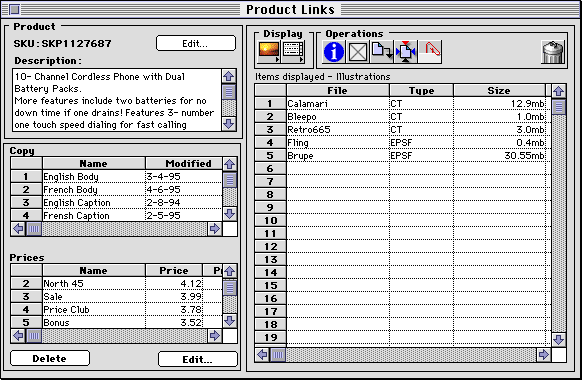Click the File column header
The image size is (582, 380).
[x=338, y=91]
